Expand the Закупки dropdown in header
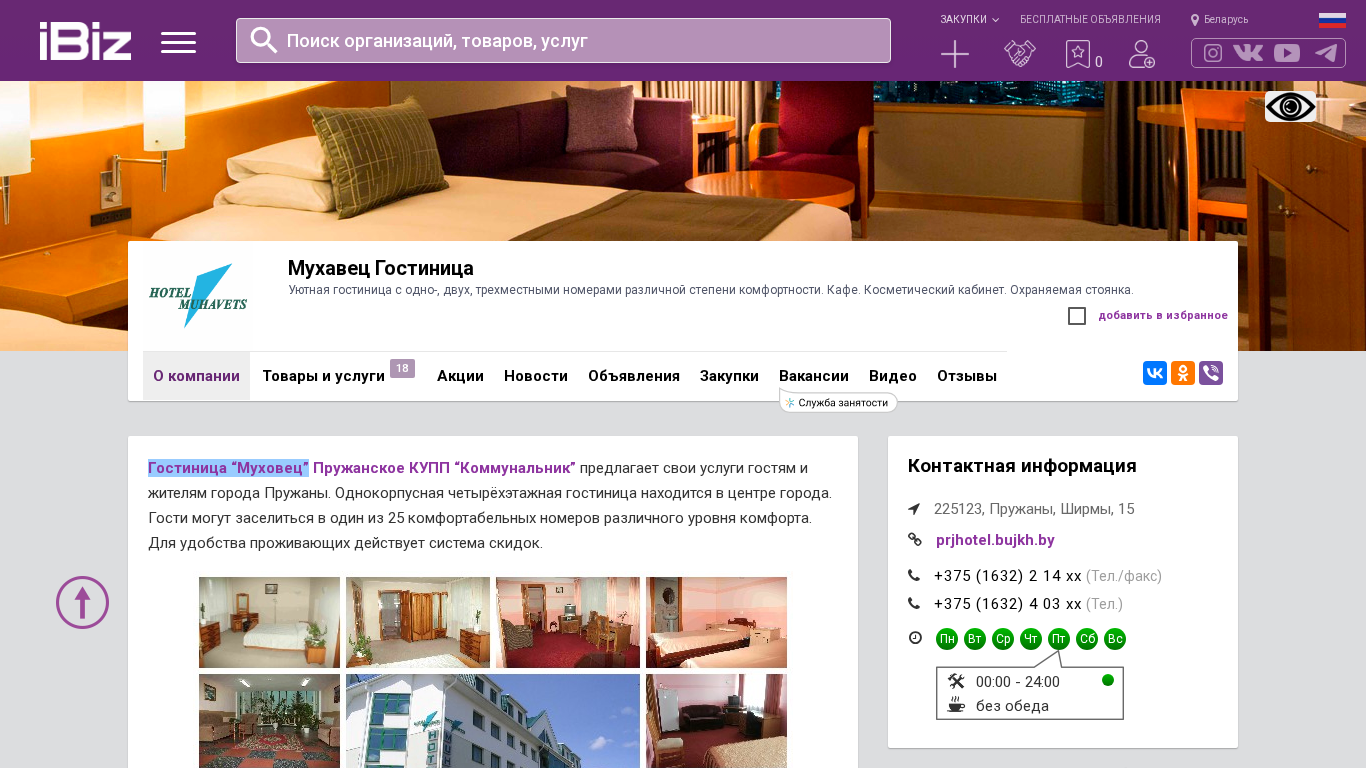The height and width of the screenshot is (768, 1366). click(x=969, y=19)
